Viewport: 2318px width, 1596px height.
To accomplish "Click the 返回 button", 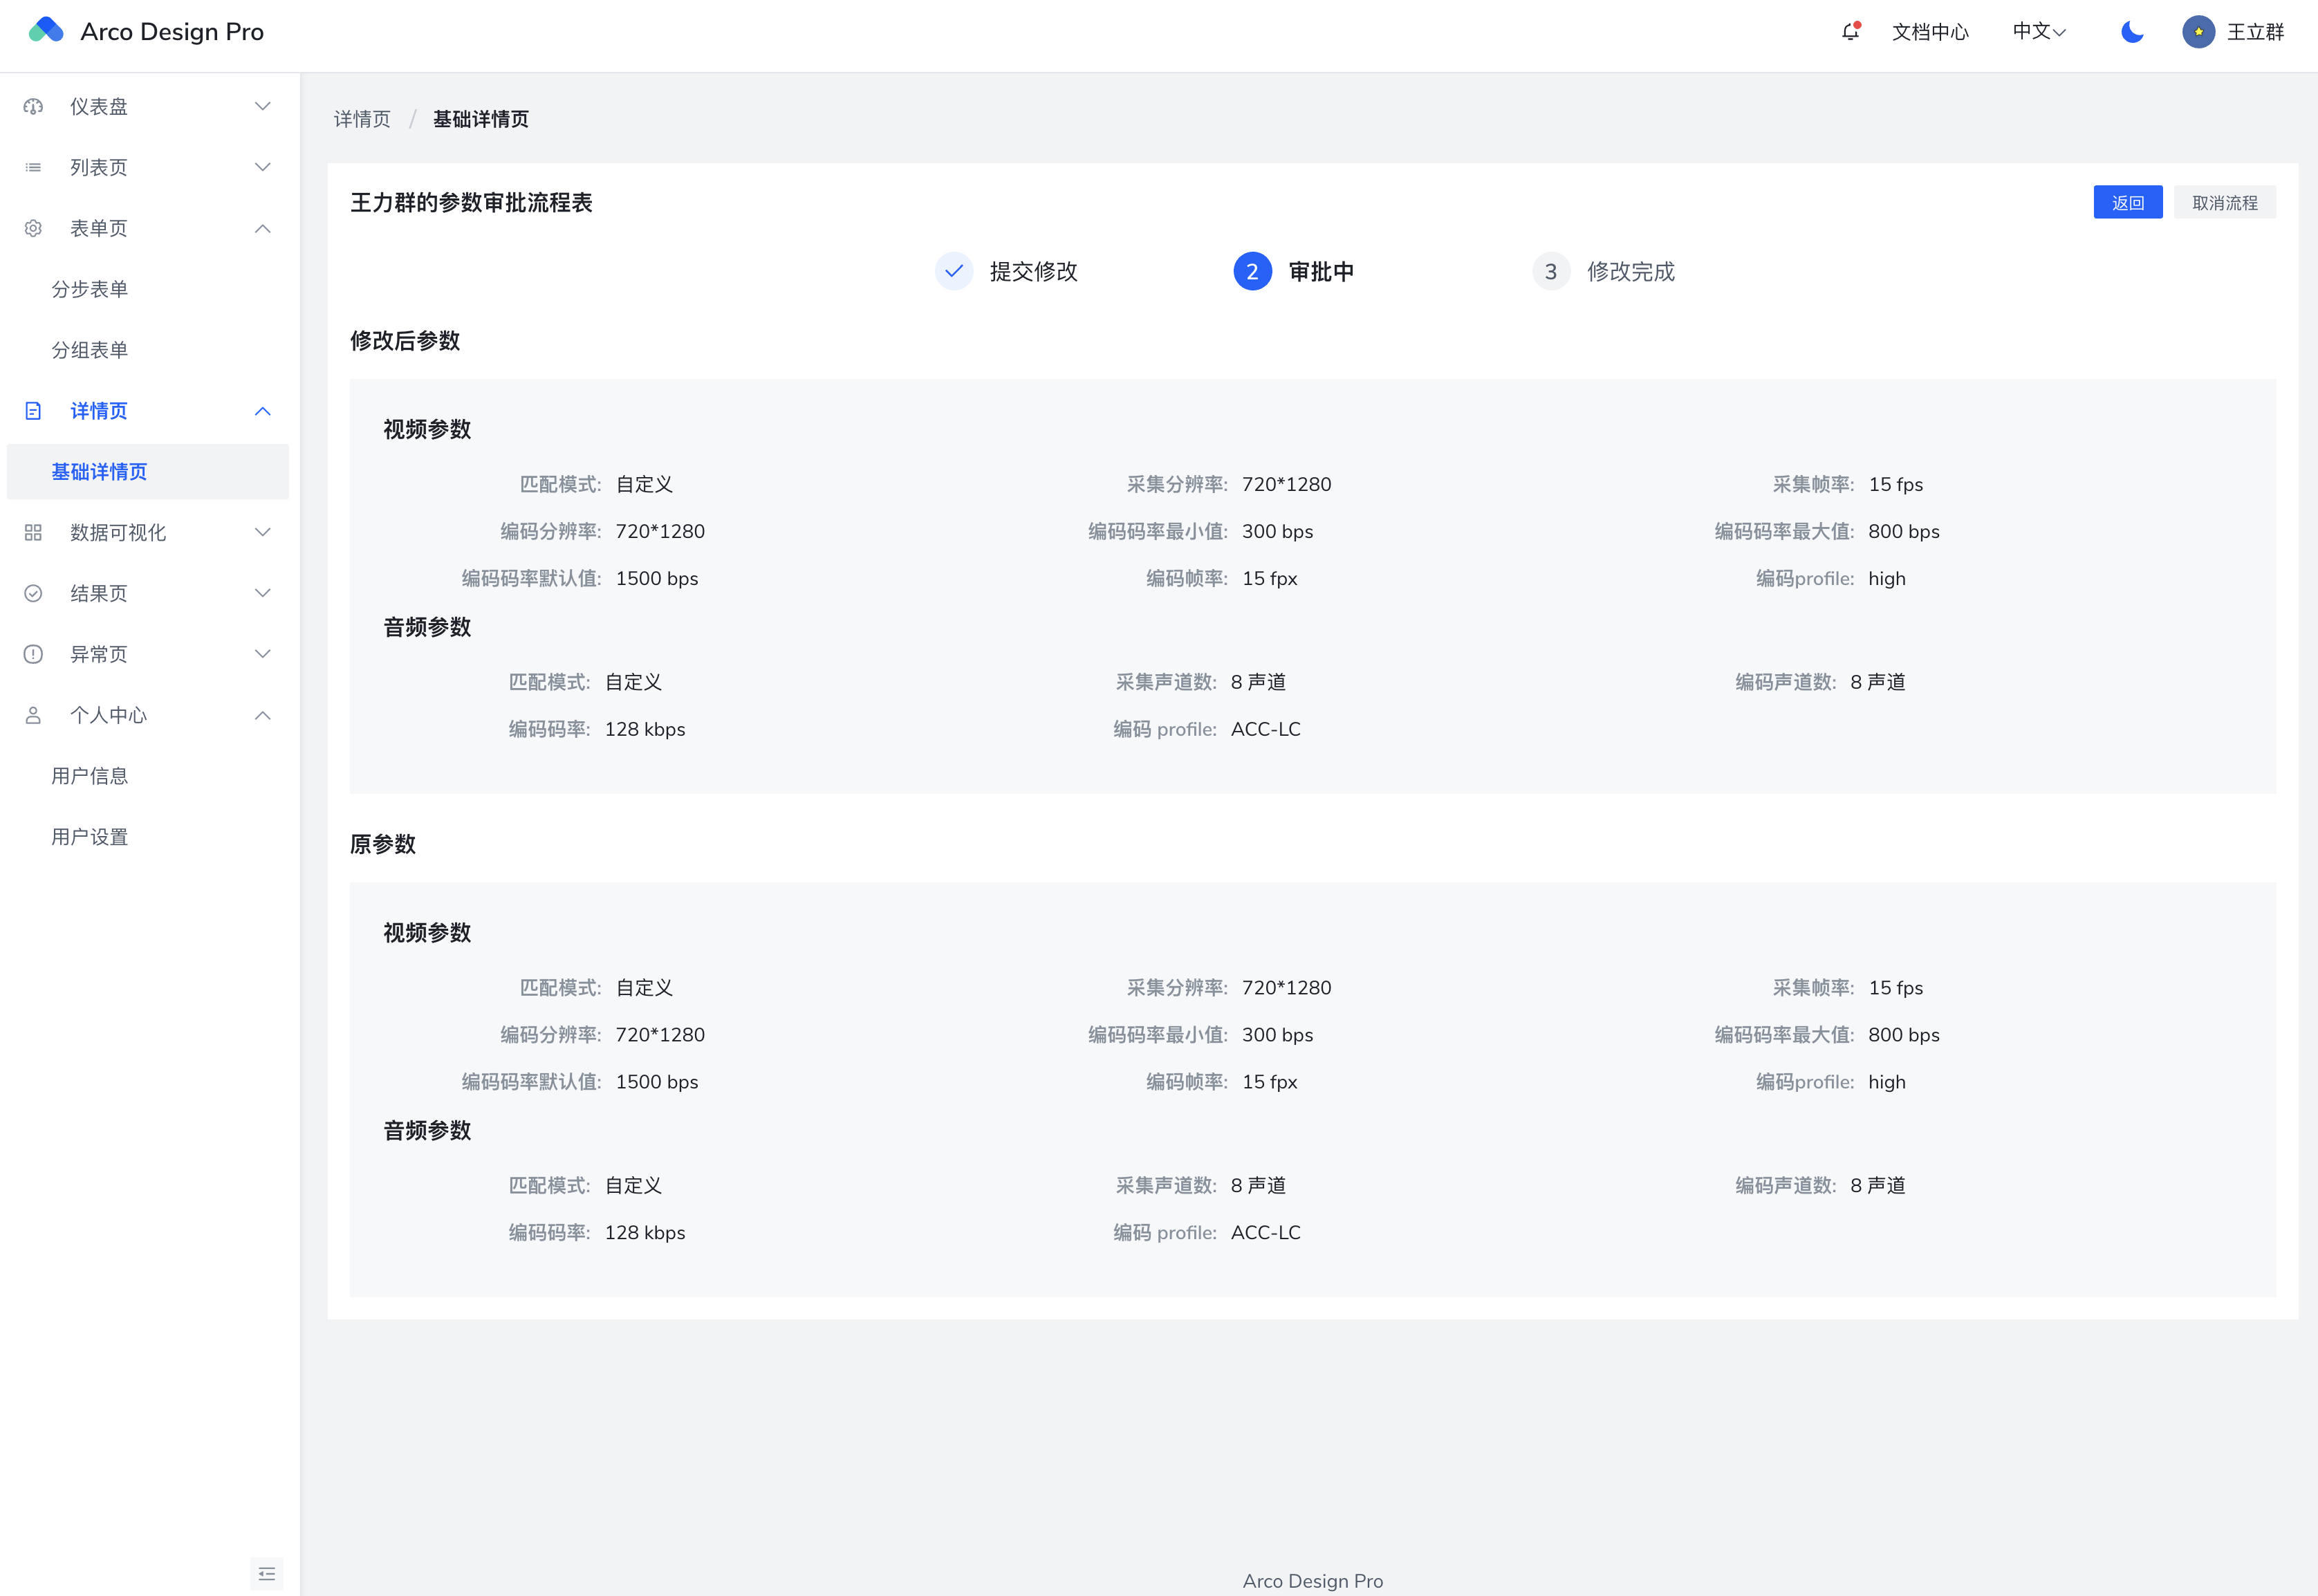I will click(2127, 202).
